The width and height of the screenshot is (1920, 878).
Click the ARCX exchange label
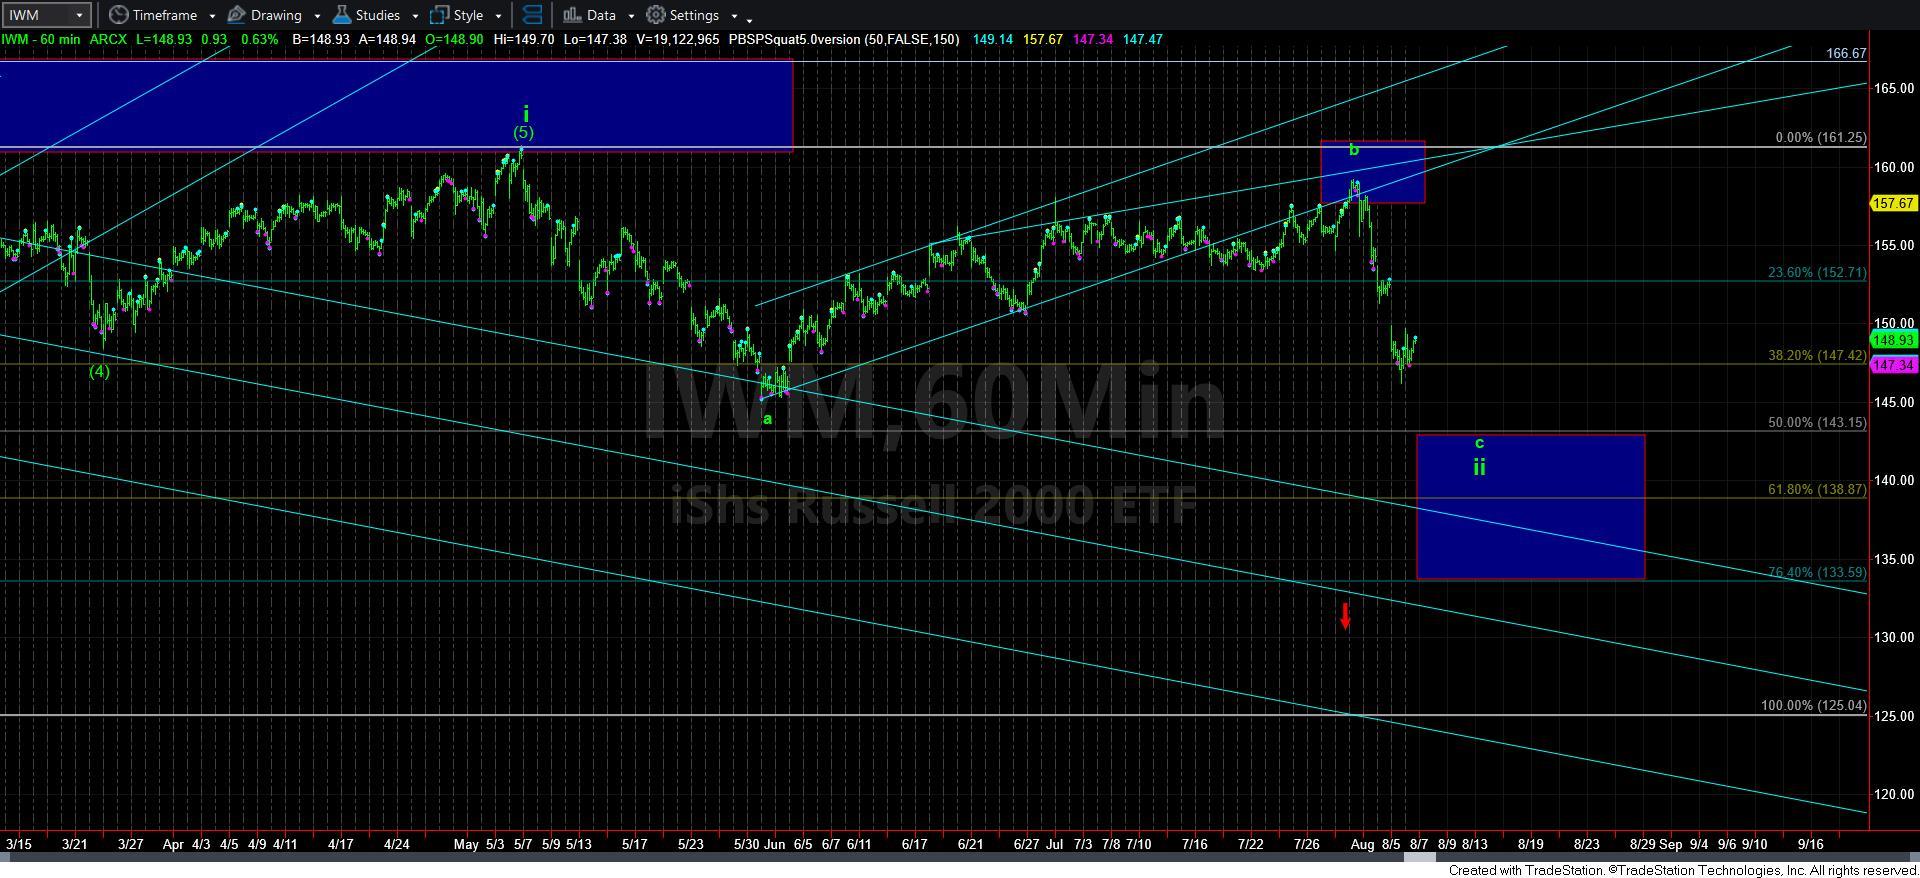coord(109,39)
